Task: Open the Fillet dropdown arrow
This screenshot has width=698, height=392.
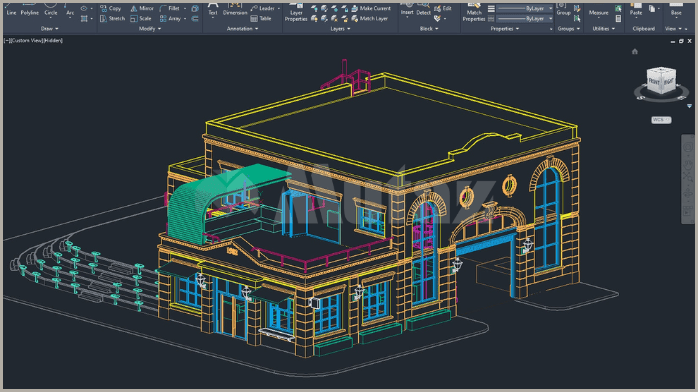Action: (x=185, y=8)
